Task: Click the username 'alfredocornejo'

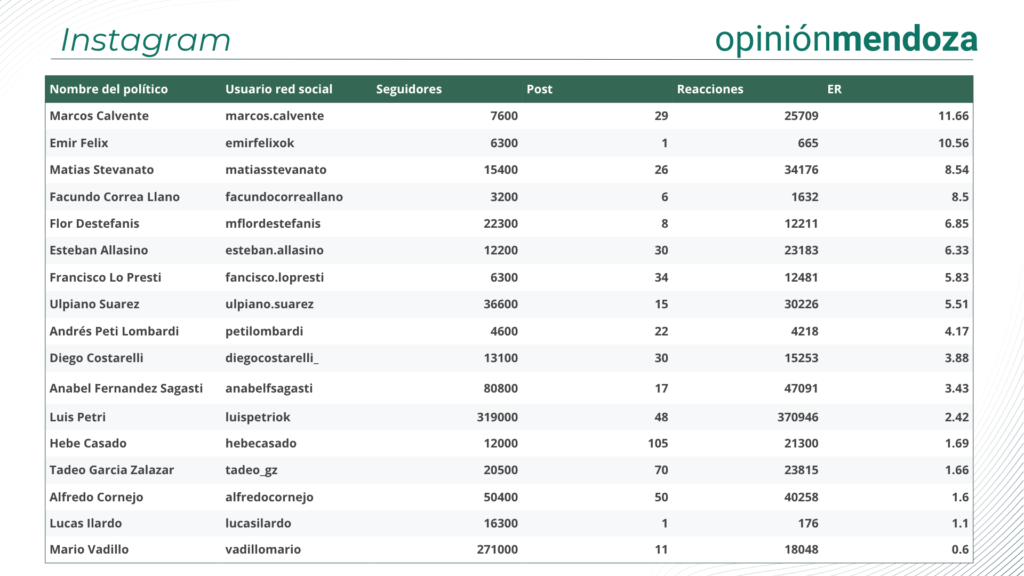Action: pyautogui.click(x=269, y=497)
